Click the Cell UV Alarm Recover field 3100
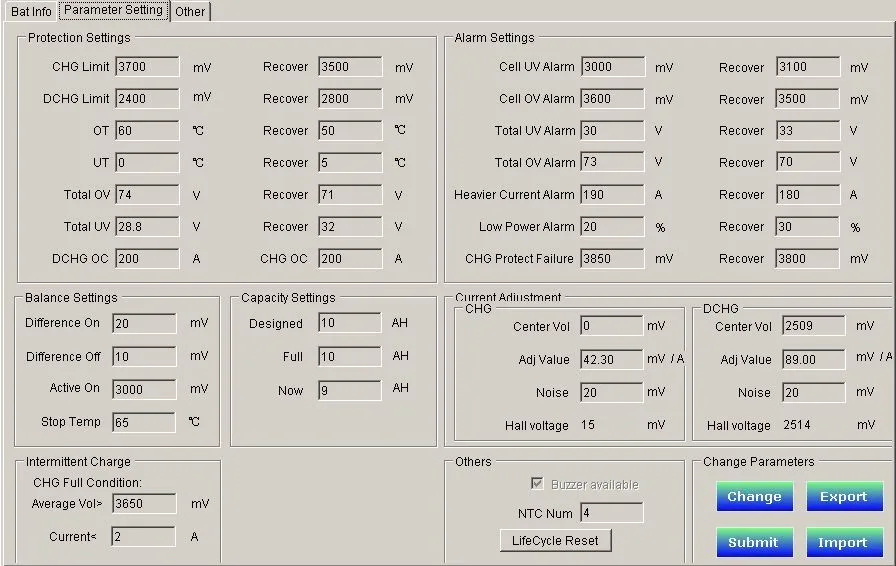This screenshot has width=896, height=566. [808, 66]
